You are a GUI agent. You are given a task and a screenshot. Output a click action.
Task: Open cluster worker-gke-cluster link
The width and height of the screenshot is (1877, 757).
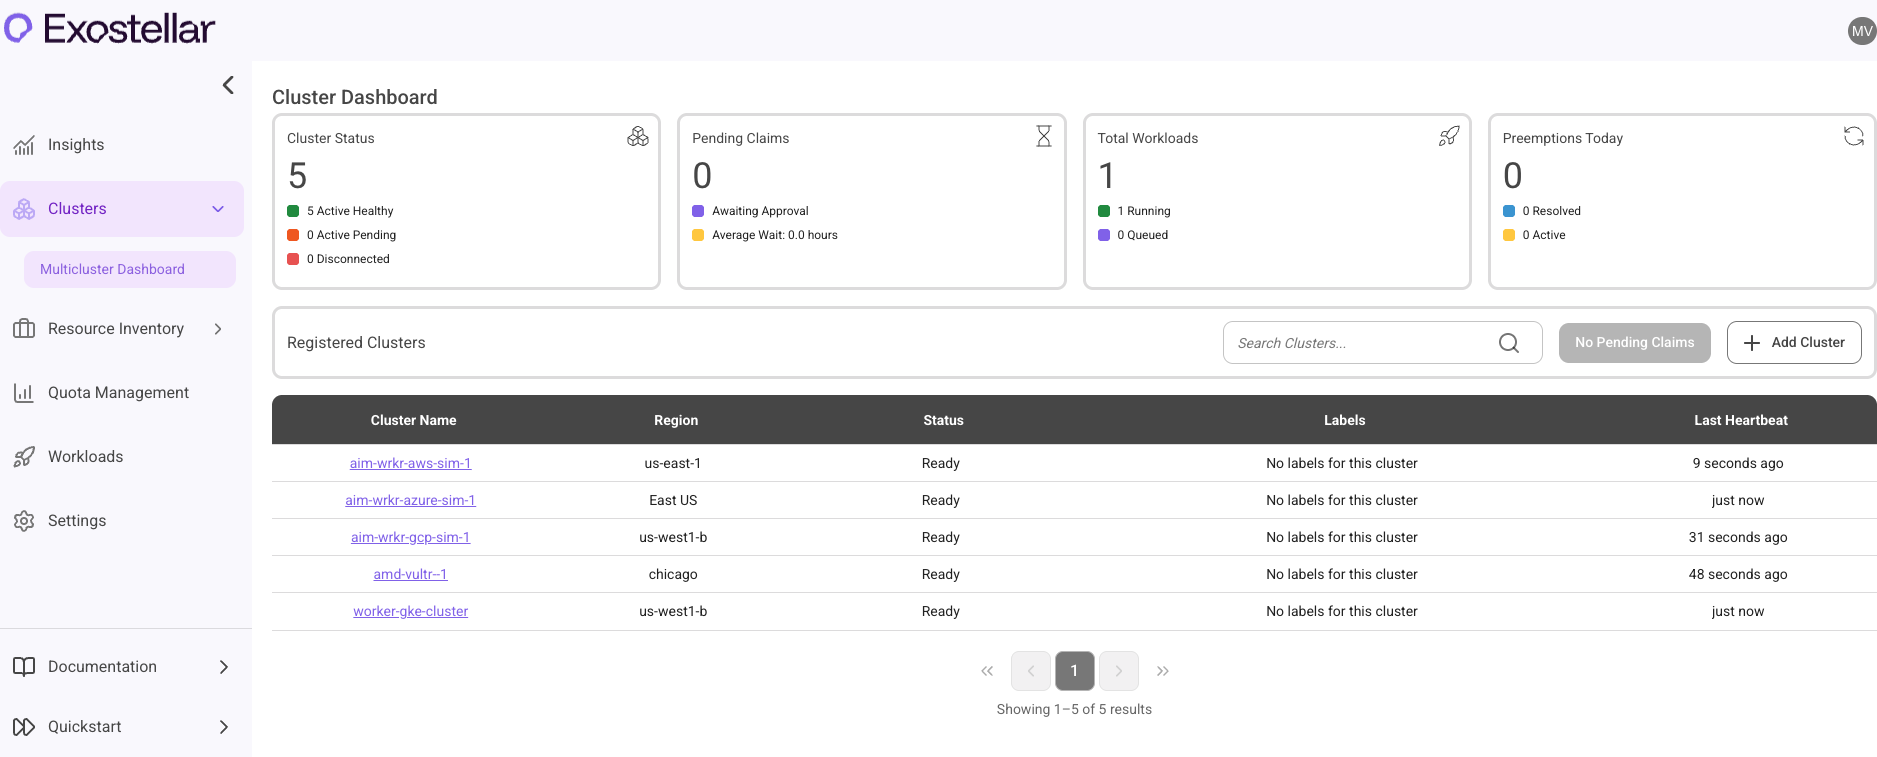[410, 611]
